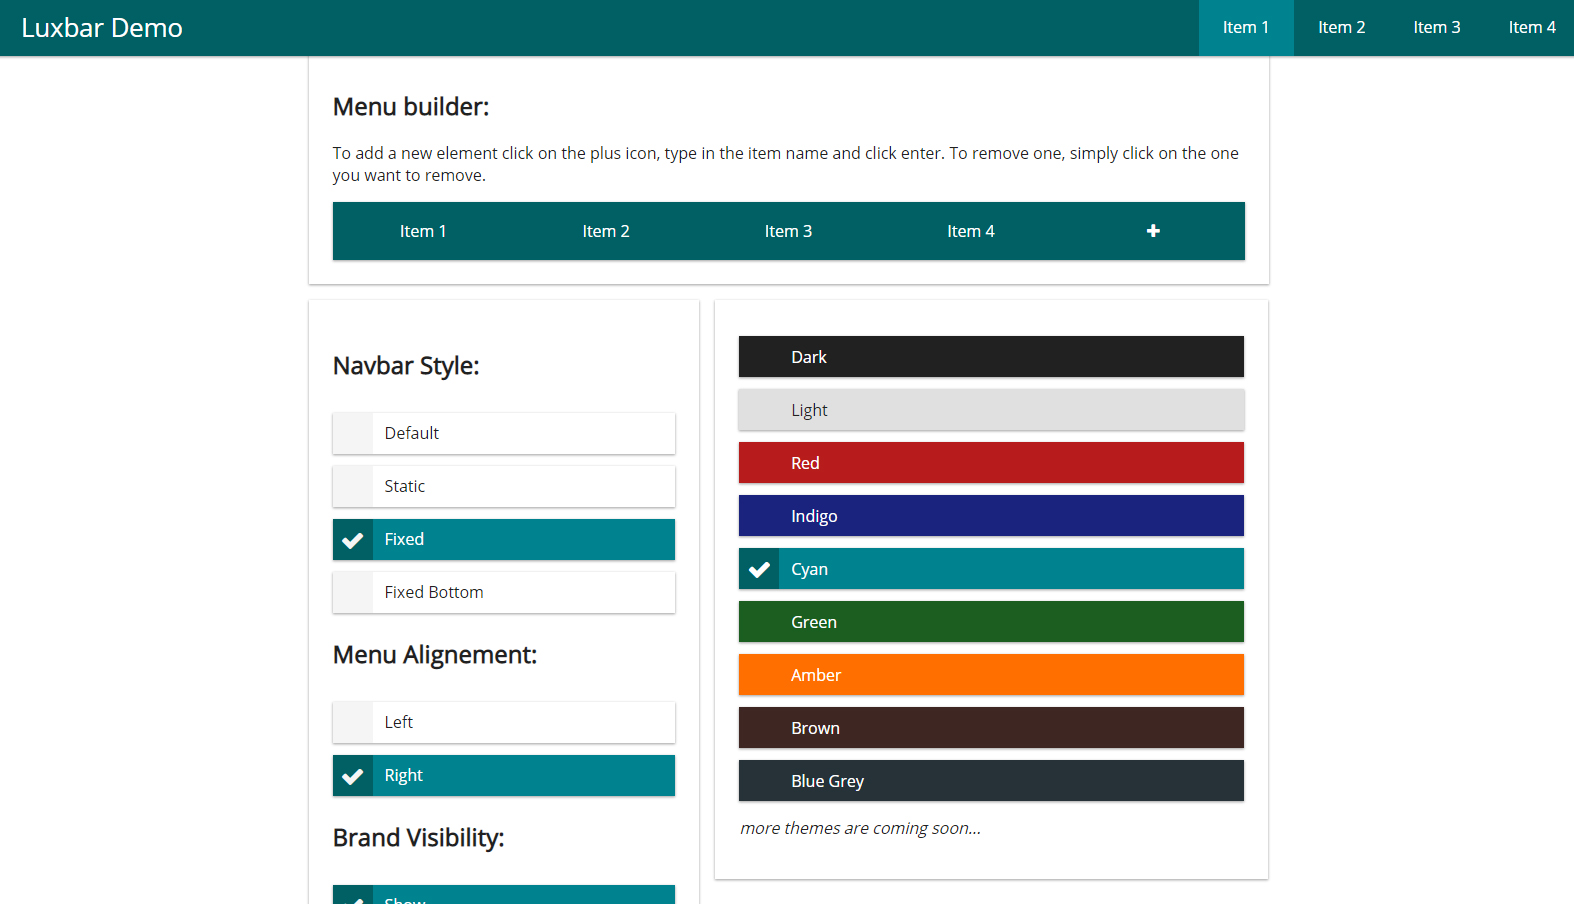Choose the Static navbar style

pos(503,486)
